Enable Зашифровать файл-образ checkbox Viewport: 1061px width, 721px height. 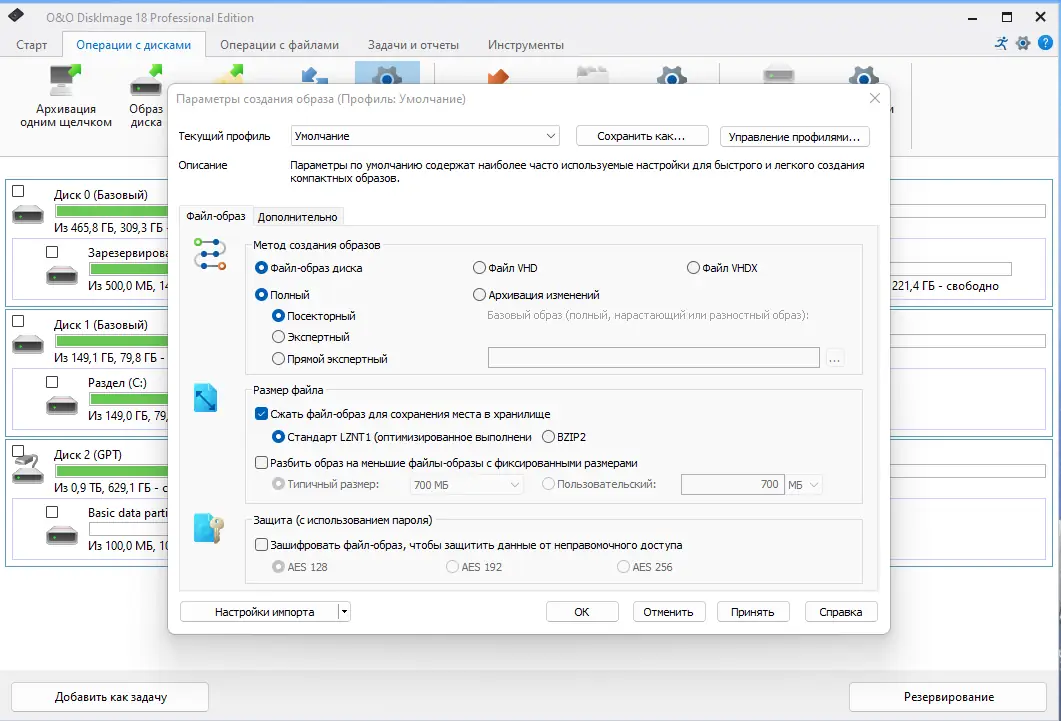click(x=261, y=544)
